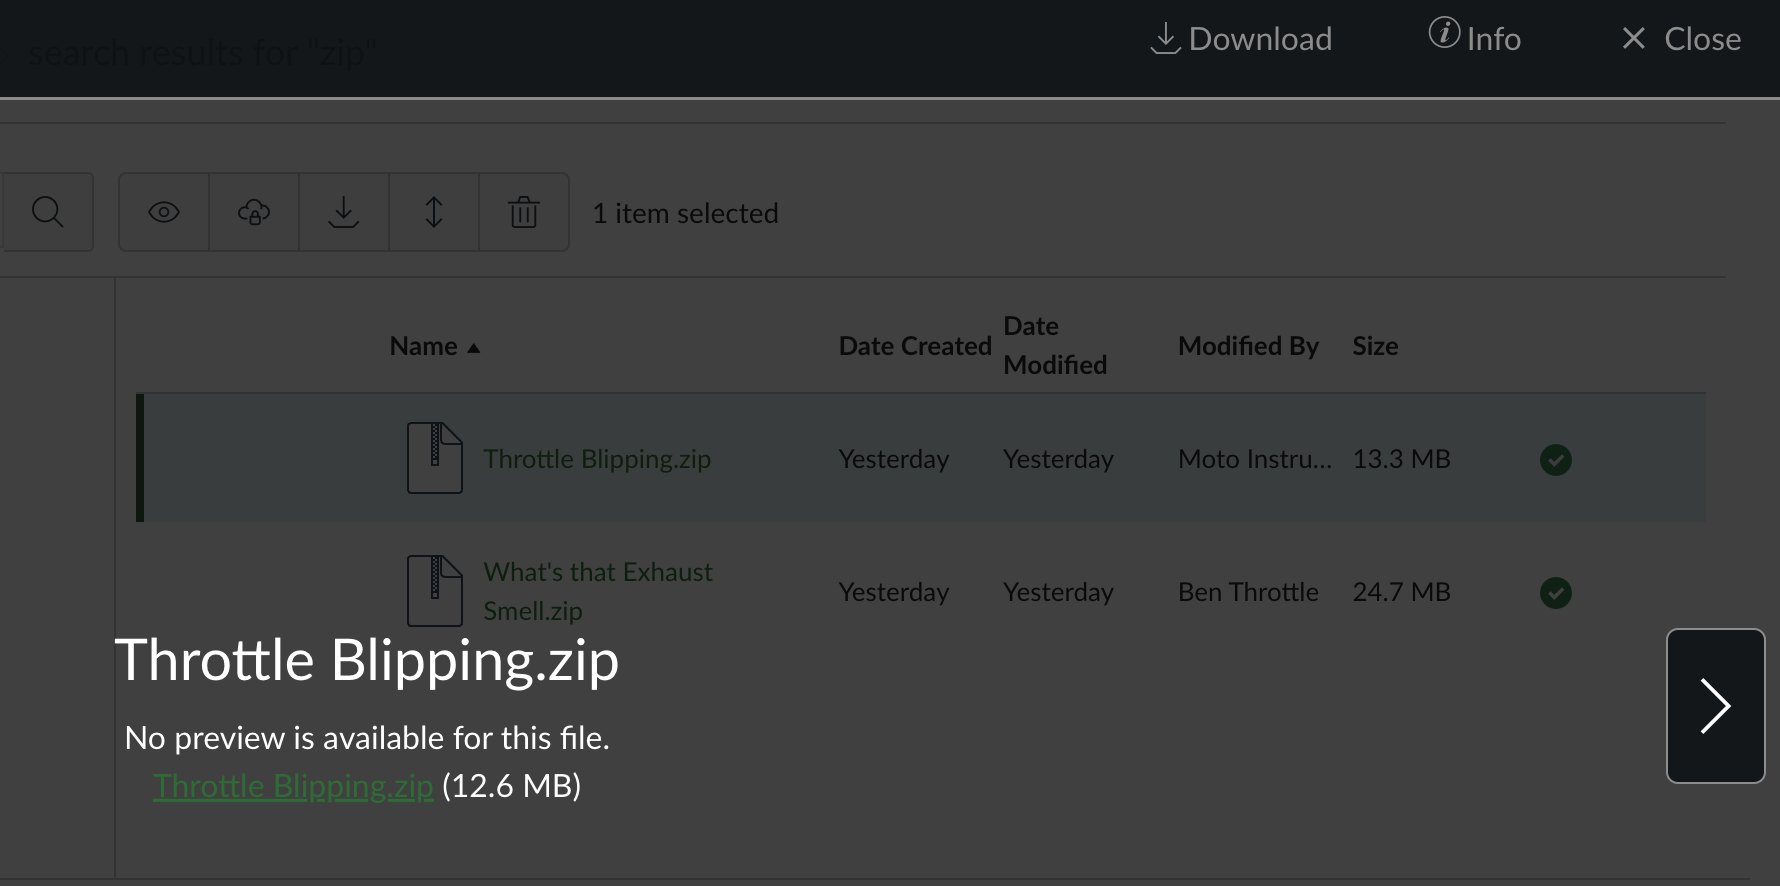Go to next file with right chevron
Screen dimensions: 1780x886
point(1715,706)
